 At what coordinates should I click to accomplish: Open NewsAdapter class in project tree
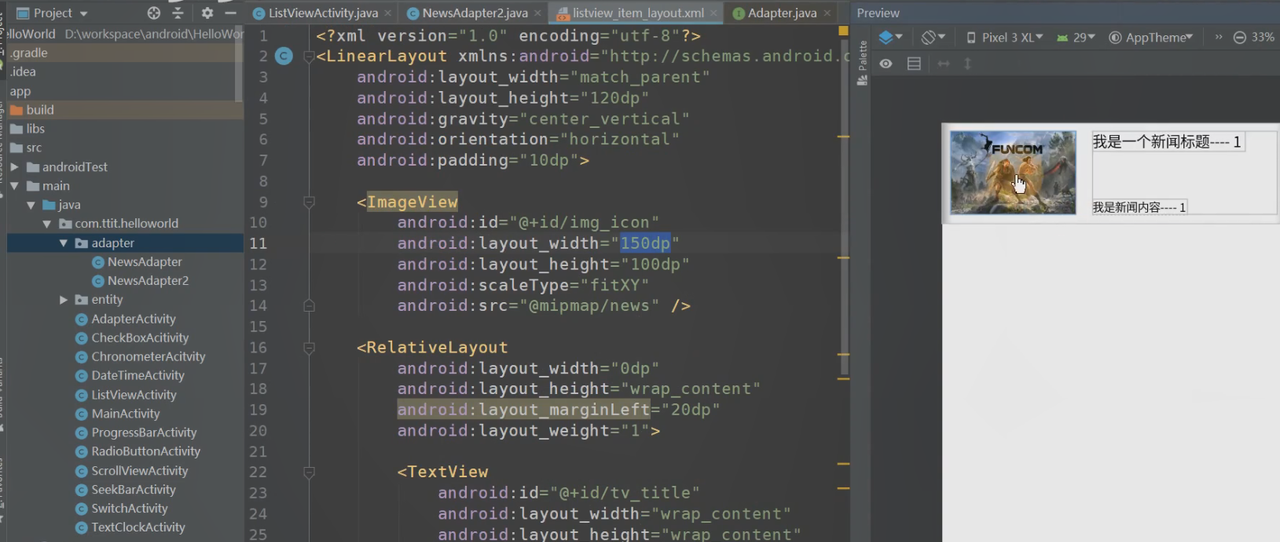[x=144, y=262]
